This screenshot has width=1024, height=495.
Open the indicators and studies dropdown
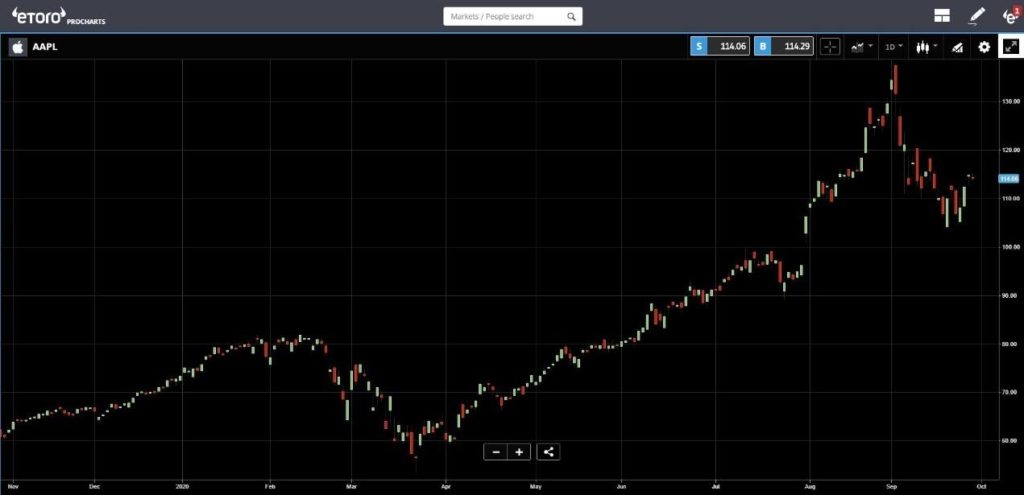(860, 47)
